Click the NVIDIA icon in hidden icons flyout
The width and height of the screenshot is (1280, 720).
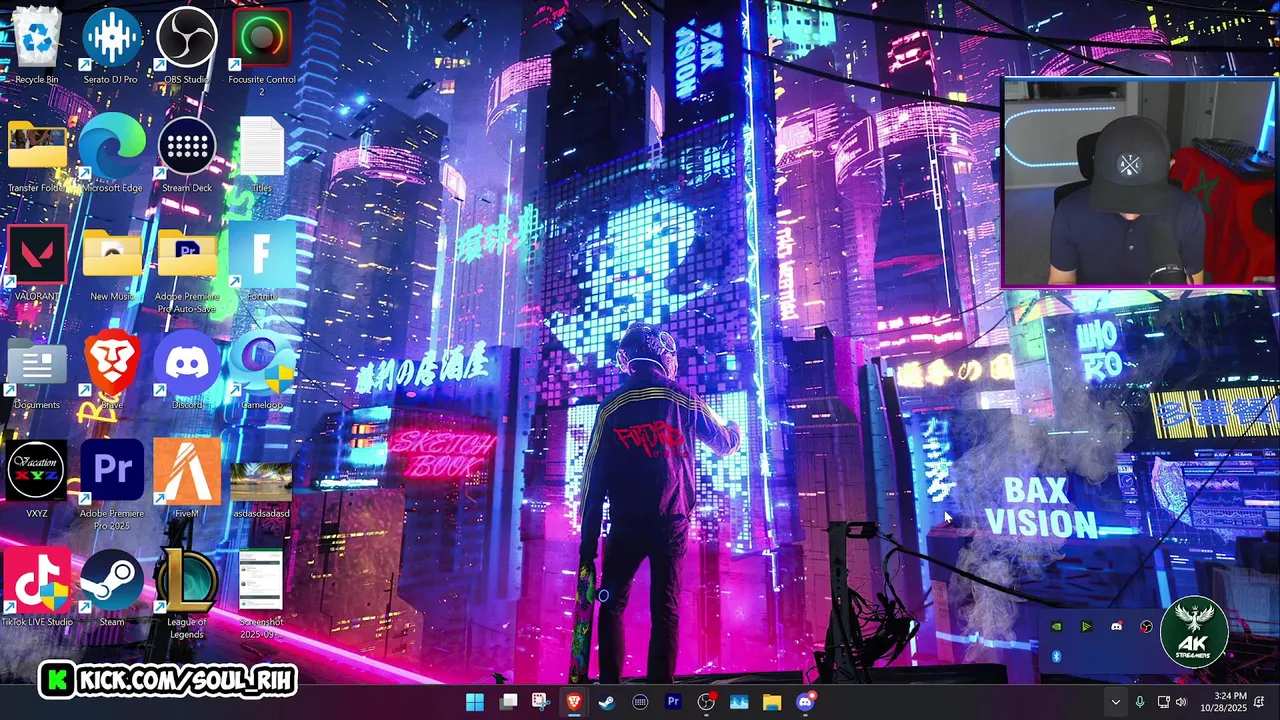[1056, 627]
